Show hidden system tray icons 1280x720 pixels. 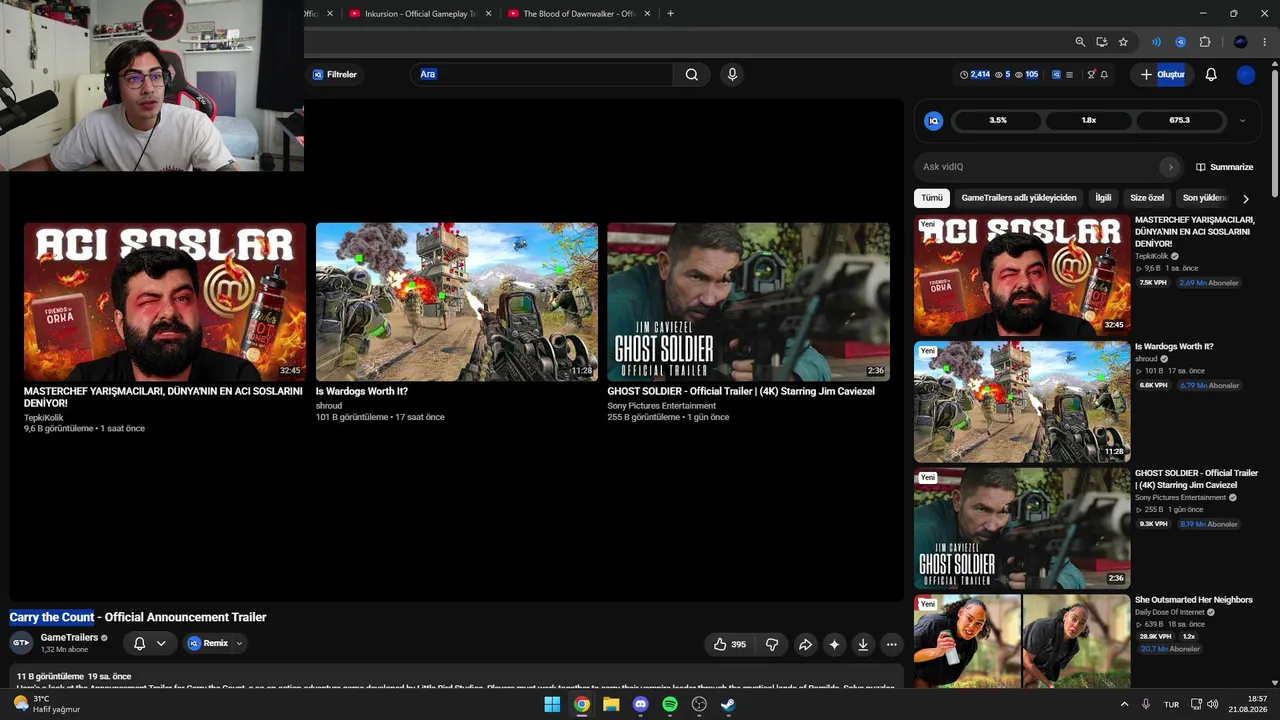tap(1124, 704)
